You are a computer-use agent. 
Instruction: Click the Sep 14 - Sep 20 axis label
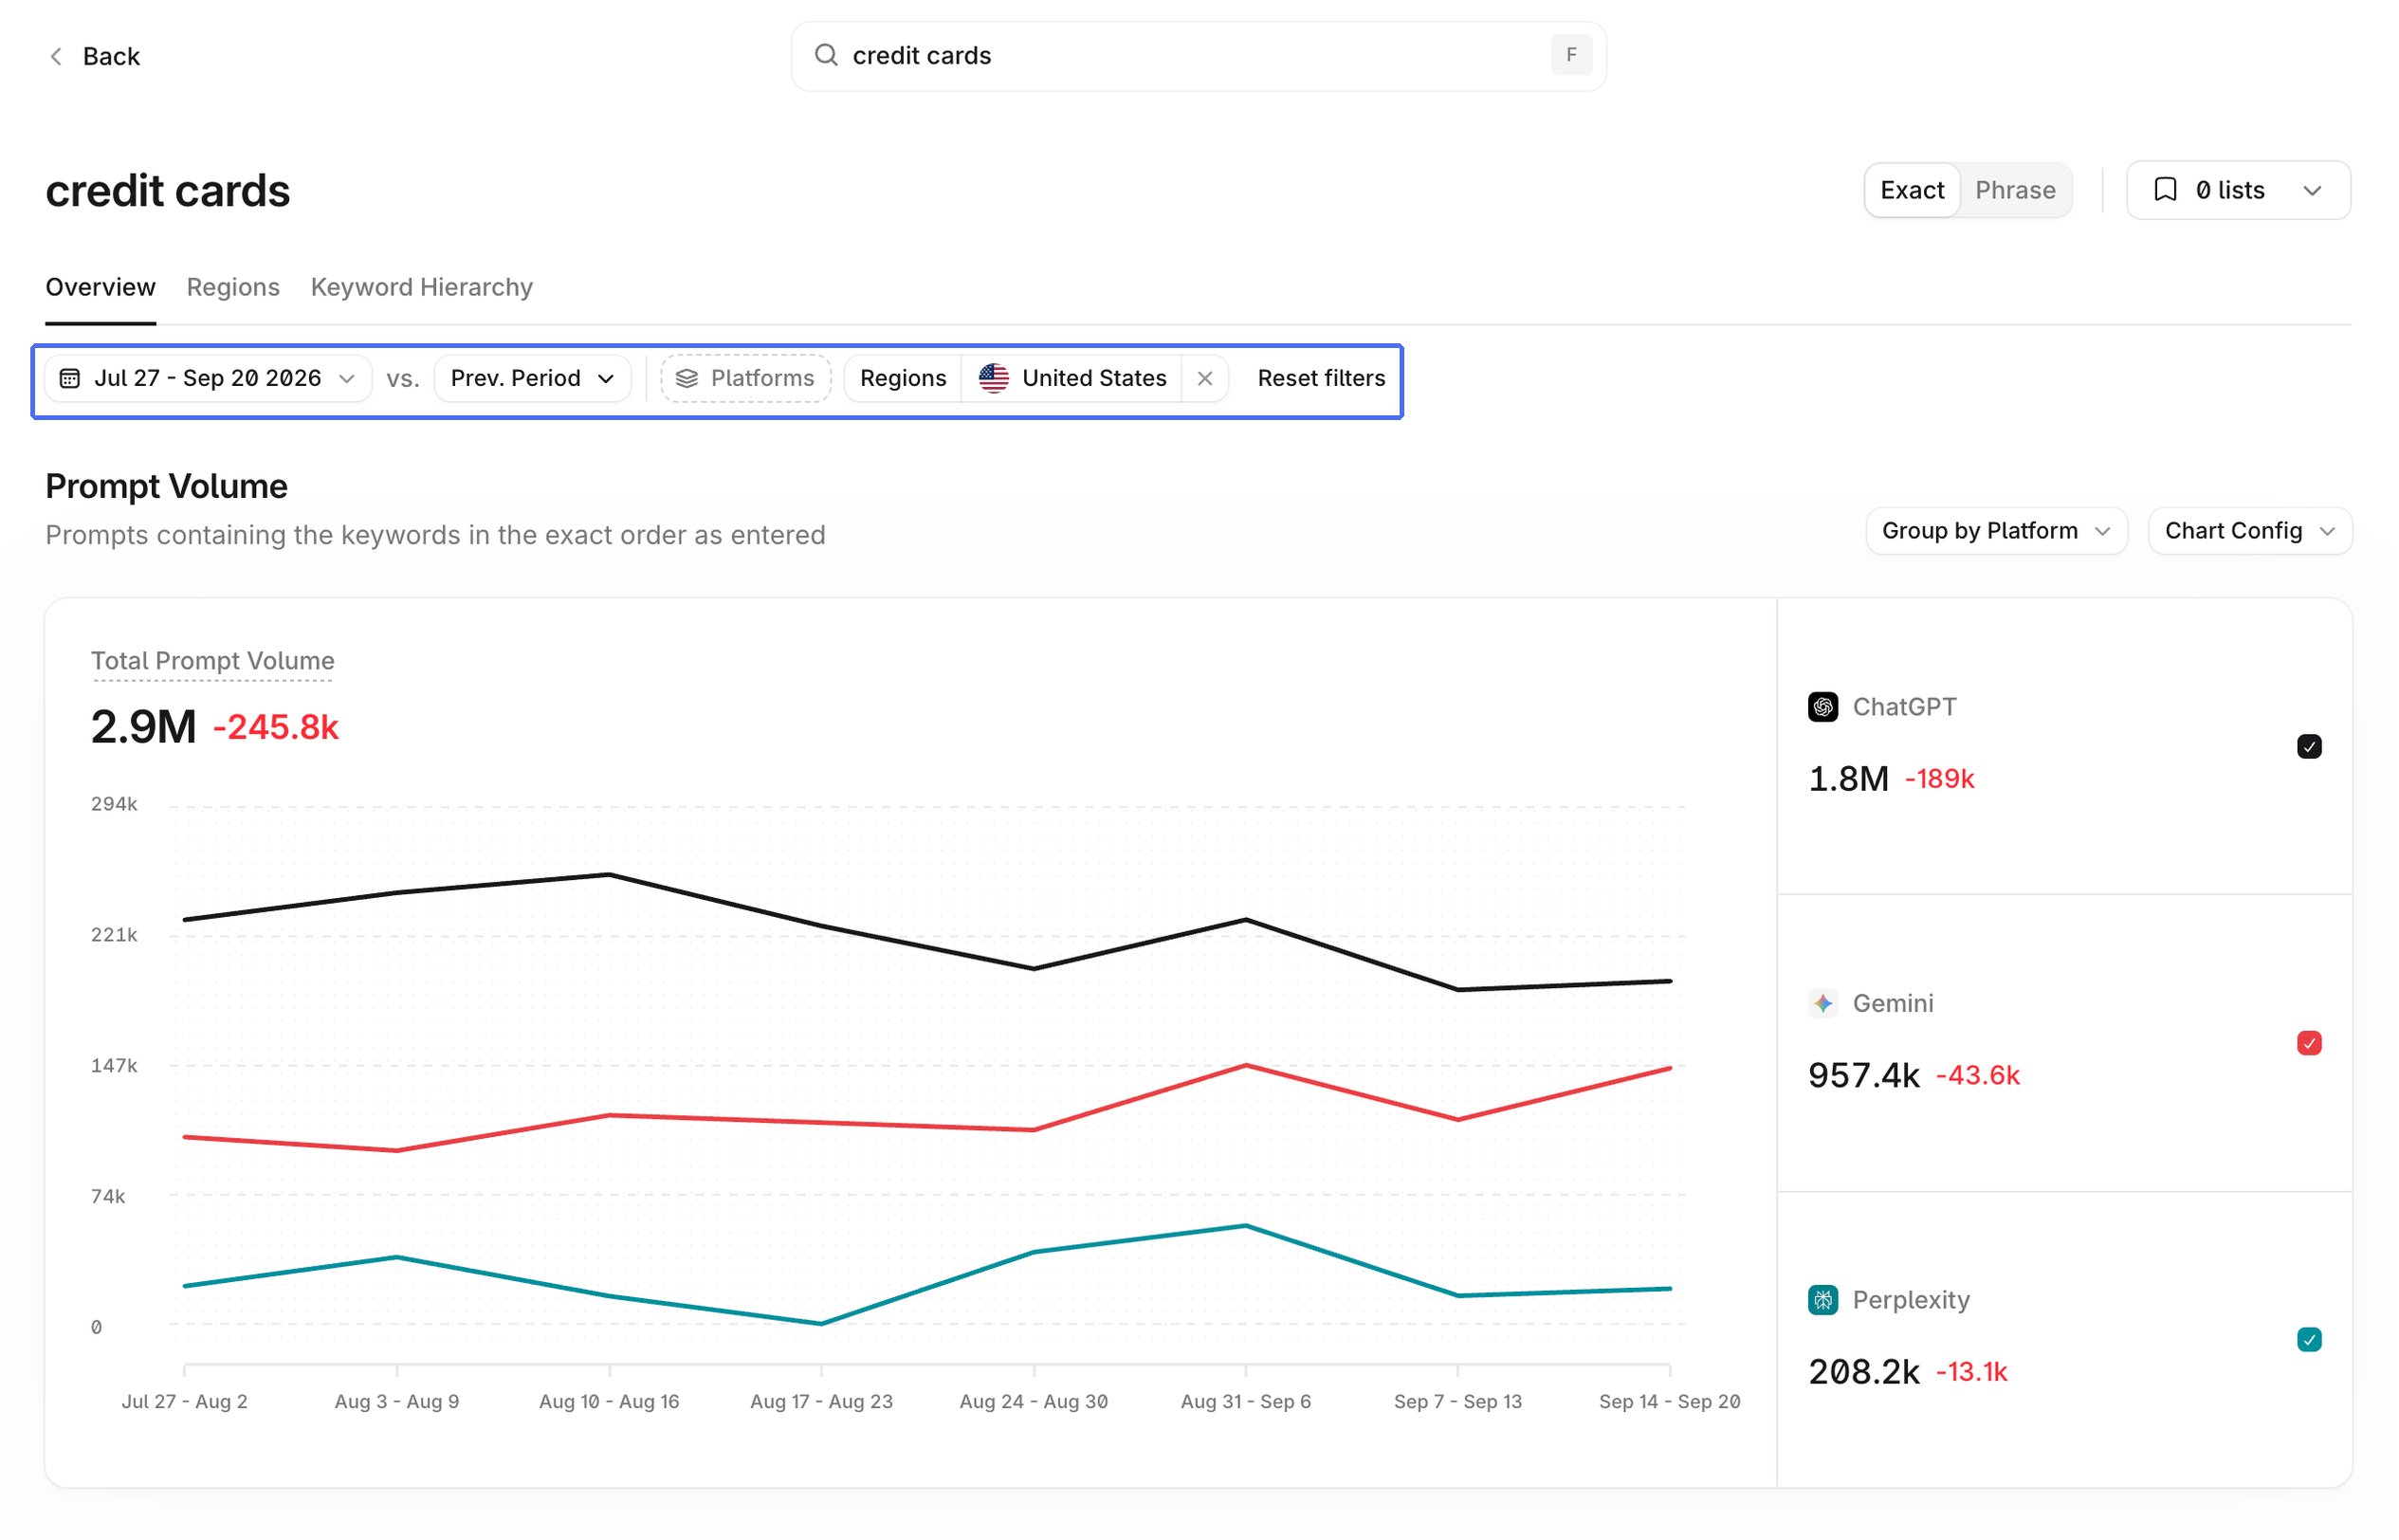pos(1669,1402)
